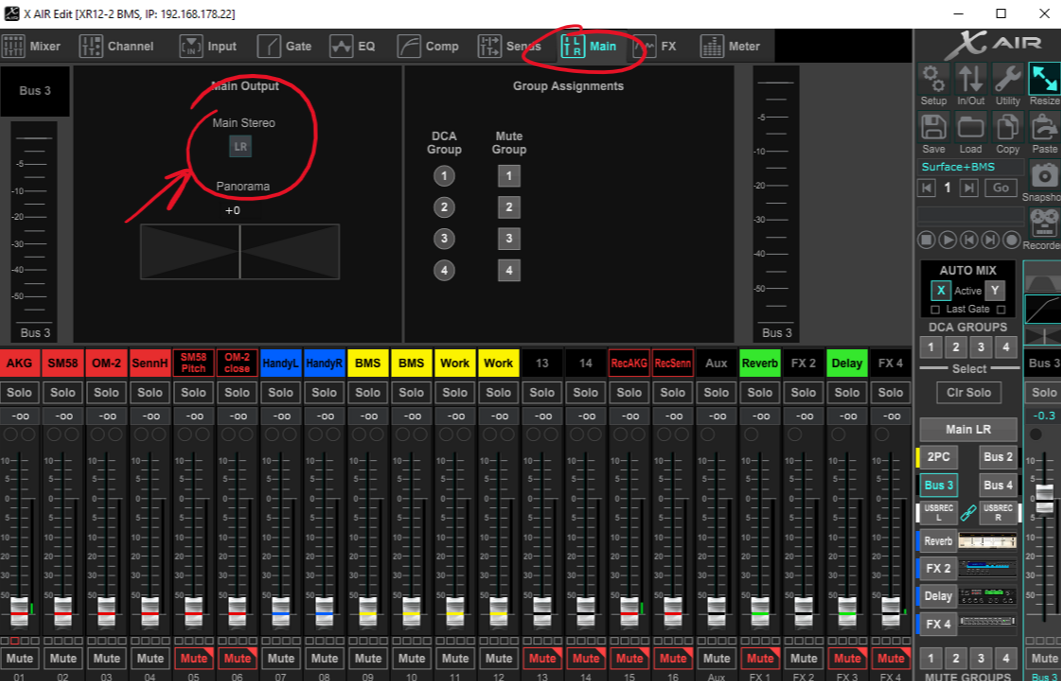Select the USBREC L bus
This screenshot has height=681, width=1061.
click(938, 512)
